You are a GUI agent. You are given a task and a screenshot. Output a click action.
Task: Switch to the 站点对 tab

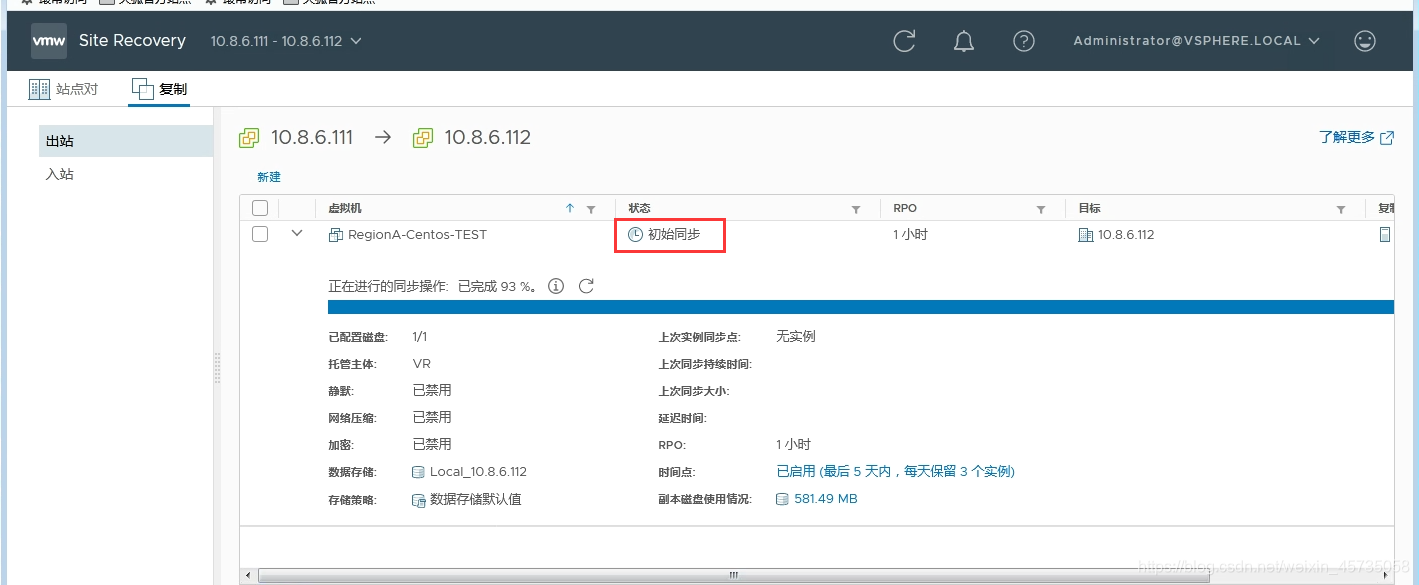coord(64,89)
